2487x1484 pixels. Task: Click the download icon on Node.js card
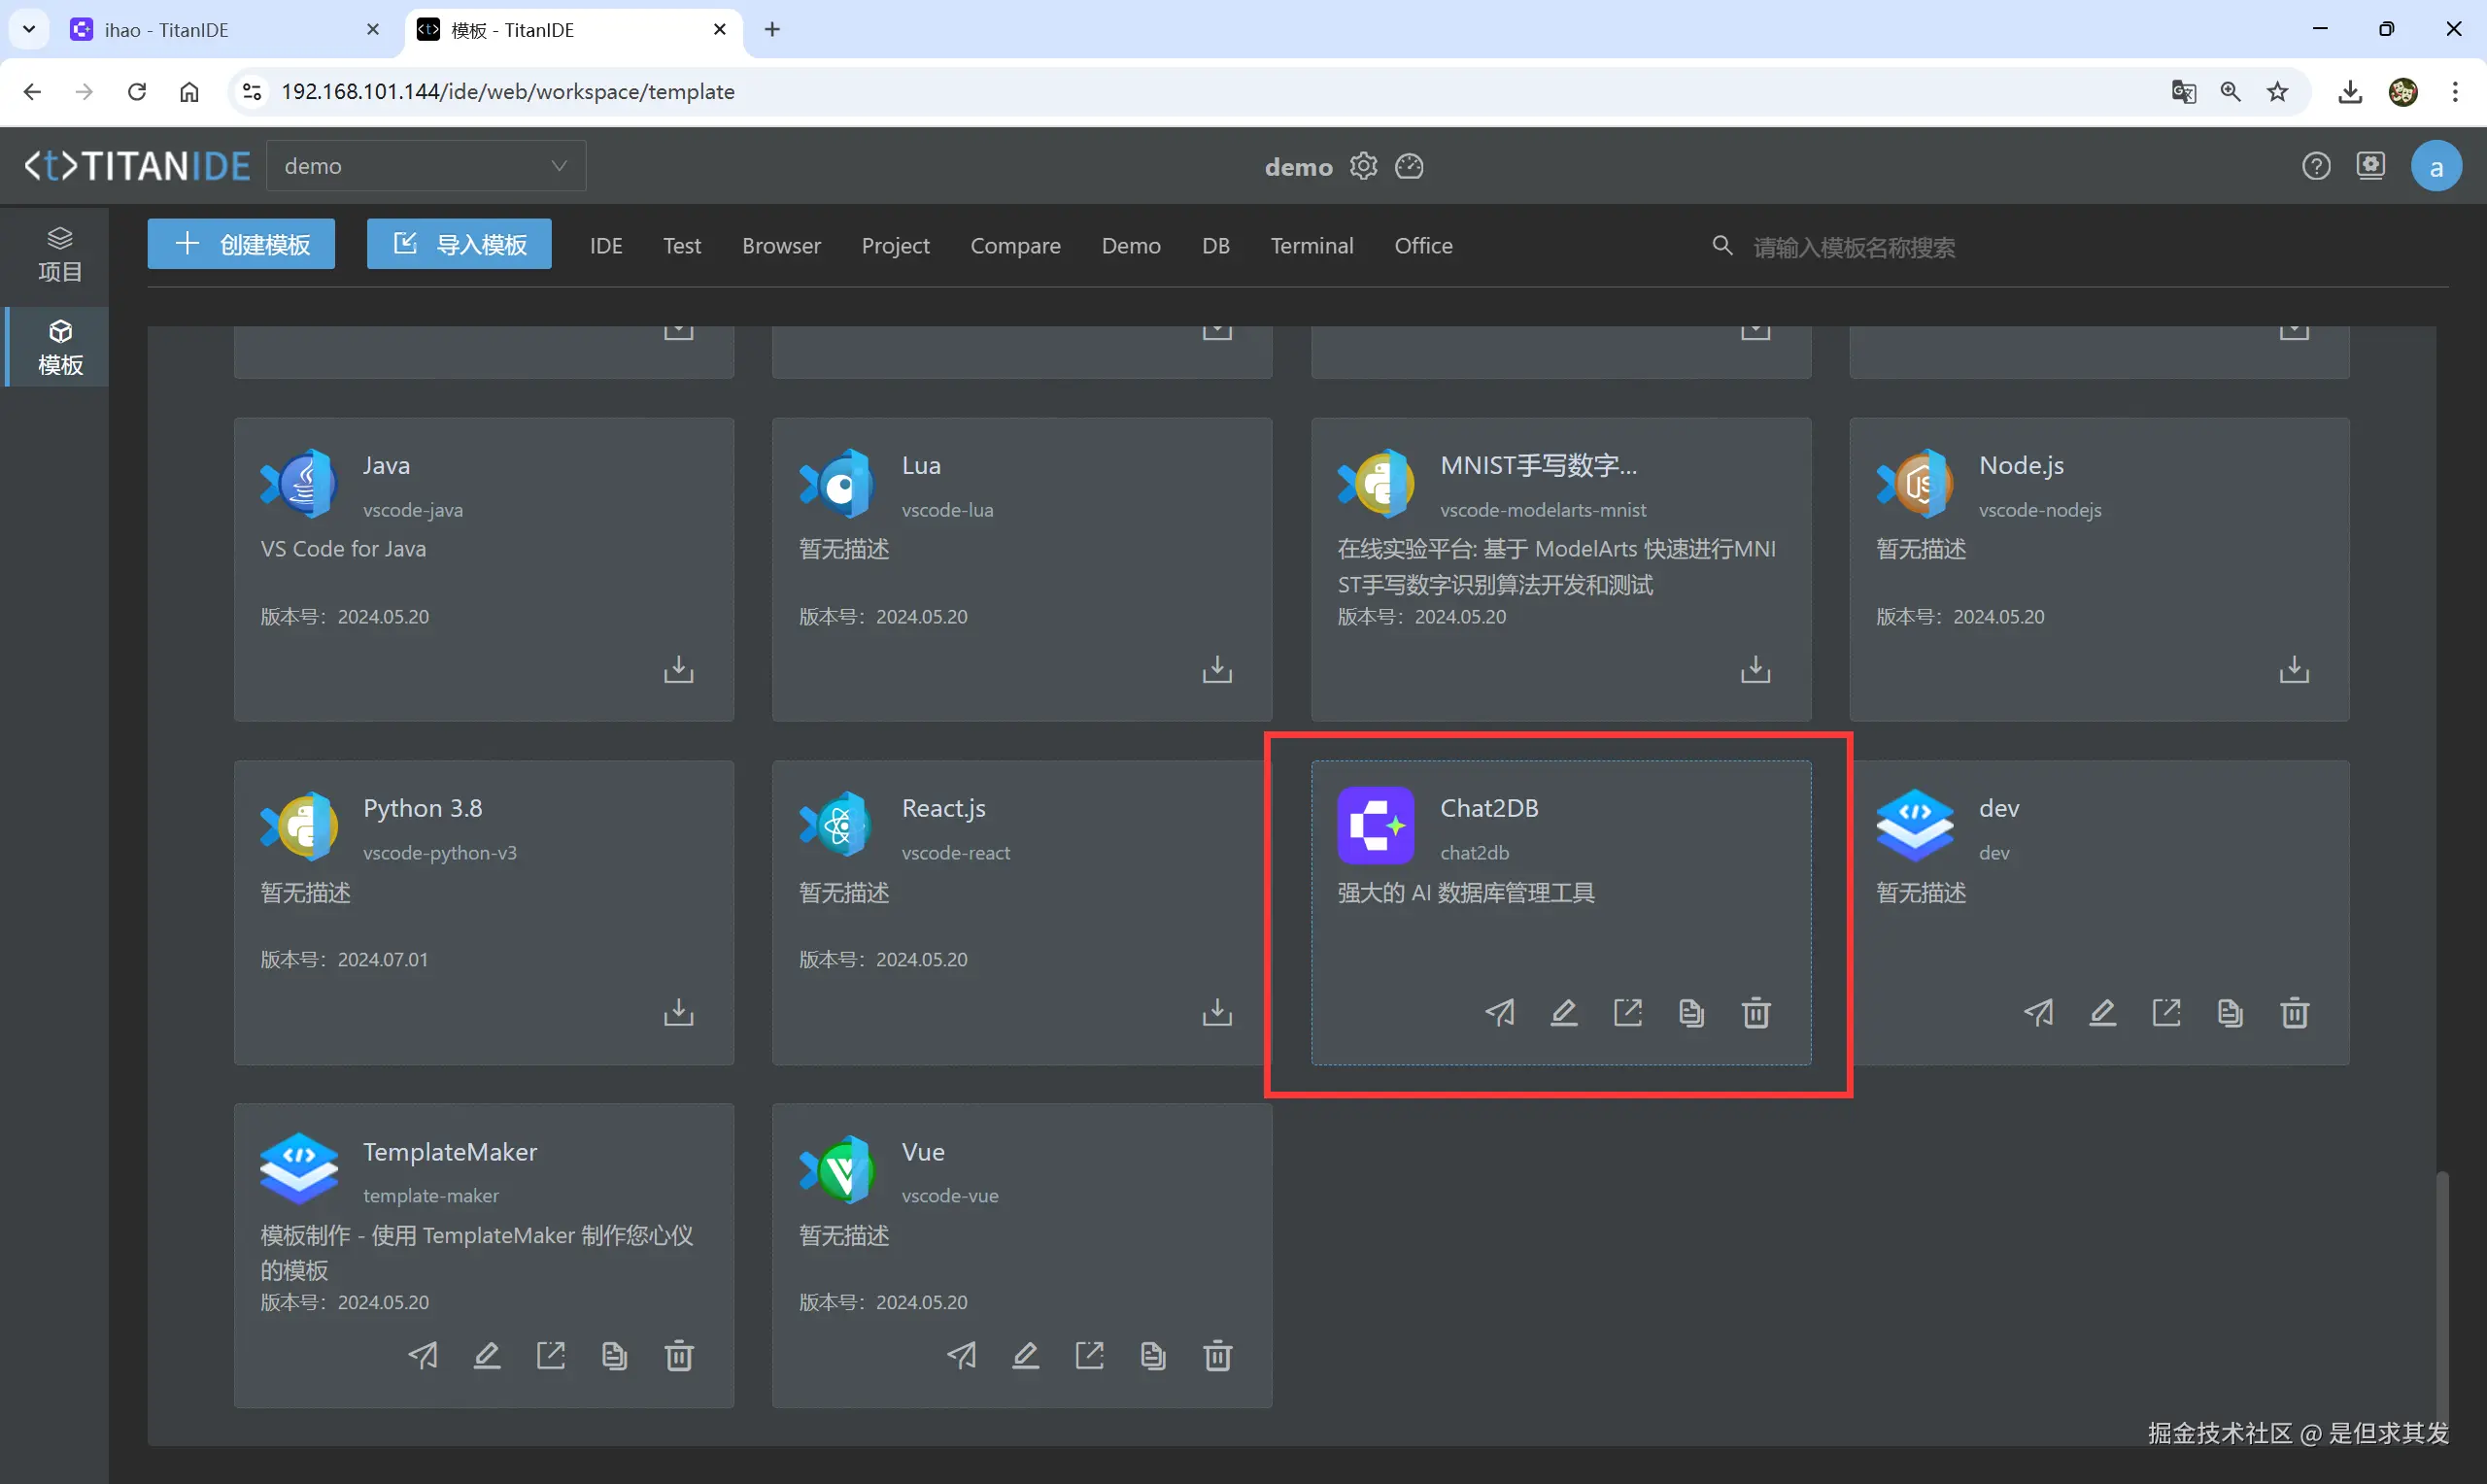coord(2294,669)
